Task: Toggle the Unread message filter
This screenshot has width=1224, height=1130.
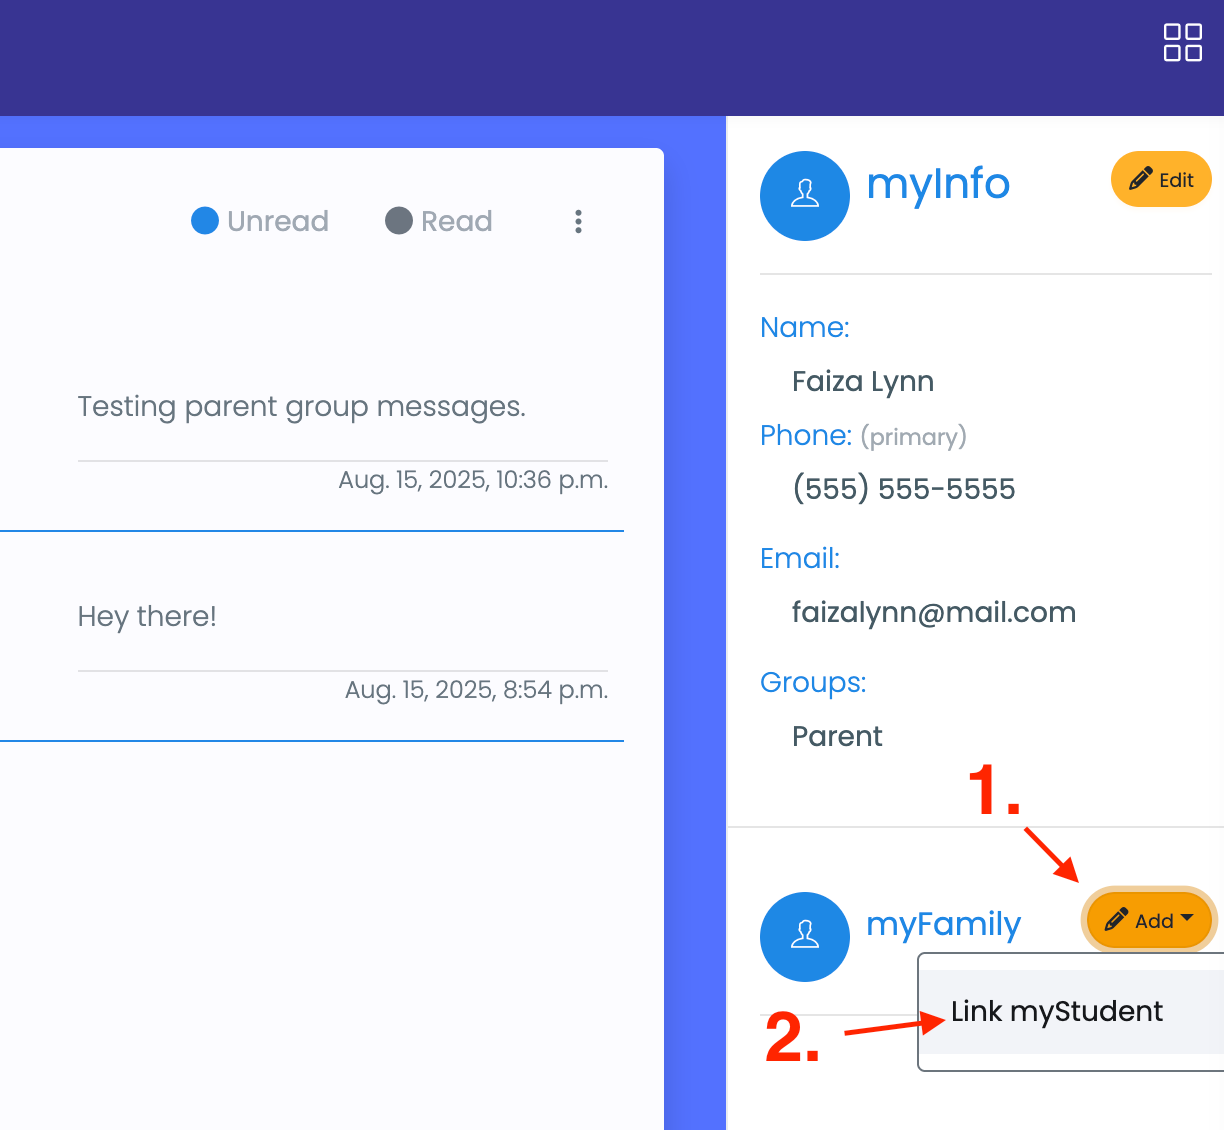Action: pos(260,221)
